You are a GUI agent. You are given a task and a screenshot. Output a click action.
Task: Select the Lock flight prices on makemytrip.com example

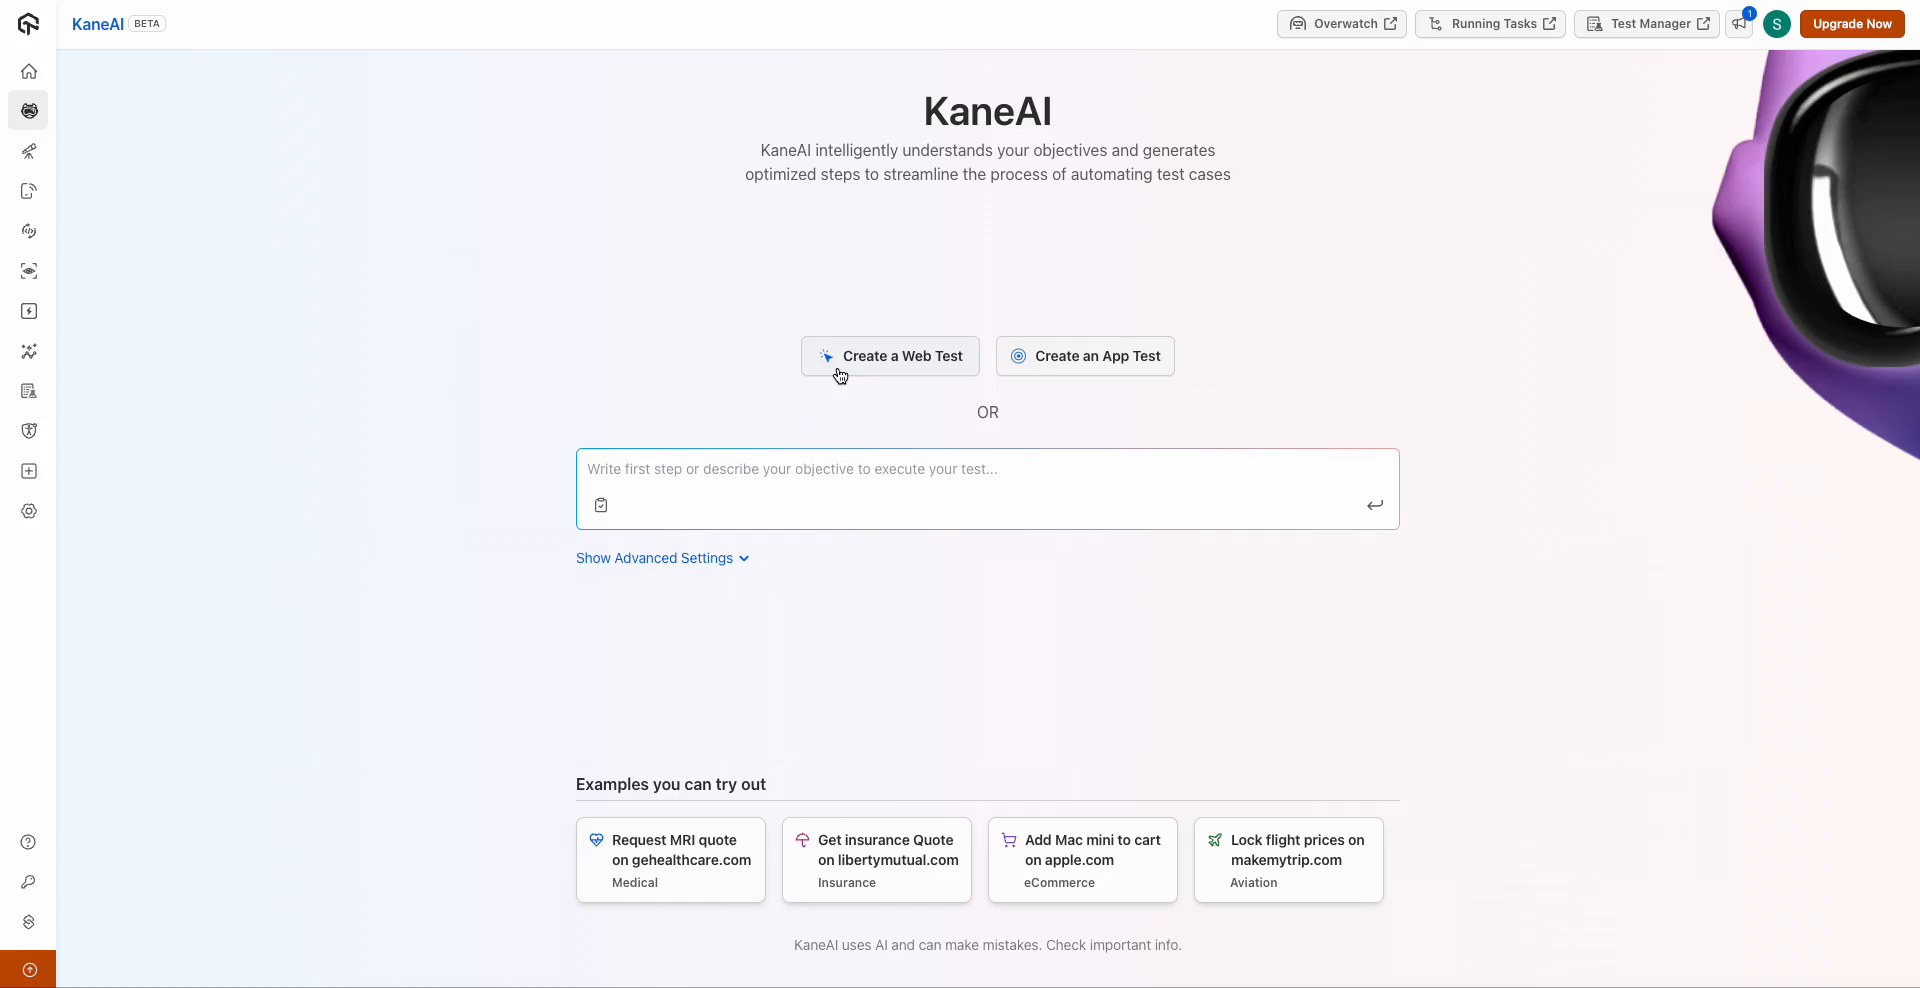tap(1287, 860)
